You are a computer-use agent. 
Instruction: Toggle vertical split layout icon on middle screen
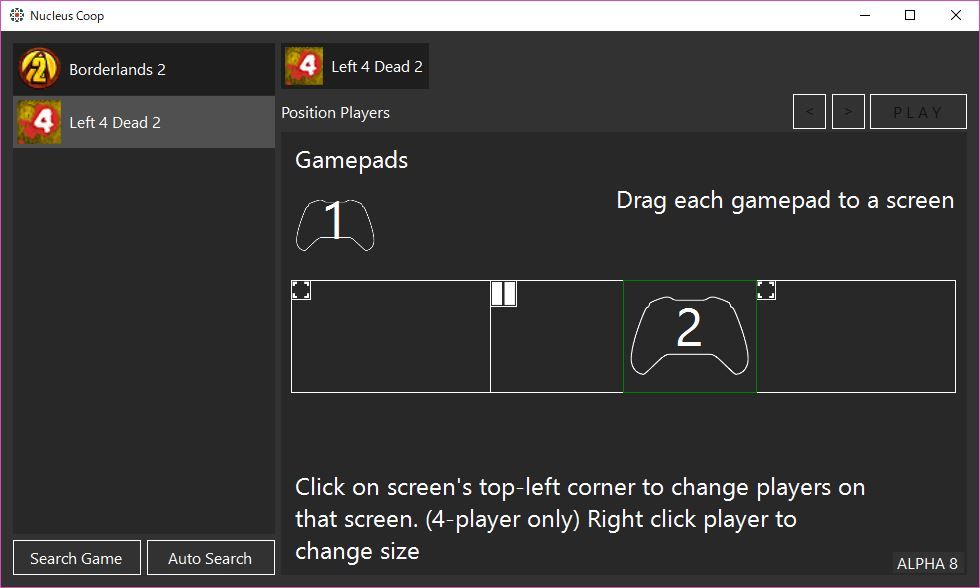(504, 294)
